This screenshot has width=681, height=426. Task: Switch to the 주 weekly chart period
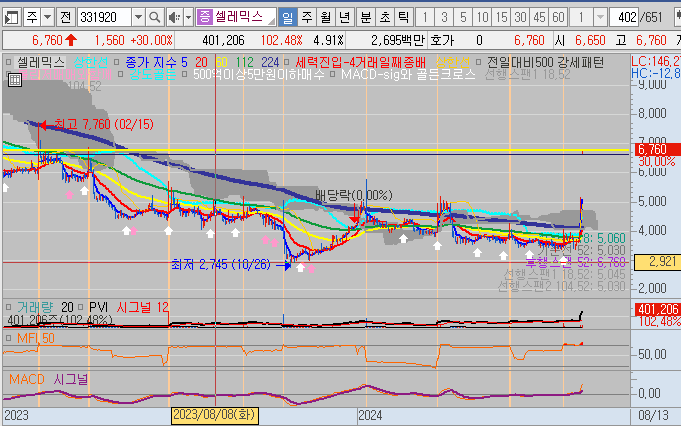pyautogui.click(x=307, y=17)
